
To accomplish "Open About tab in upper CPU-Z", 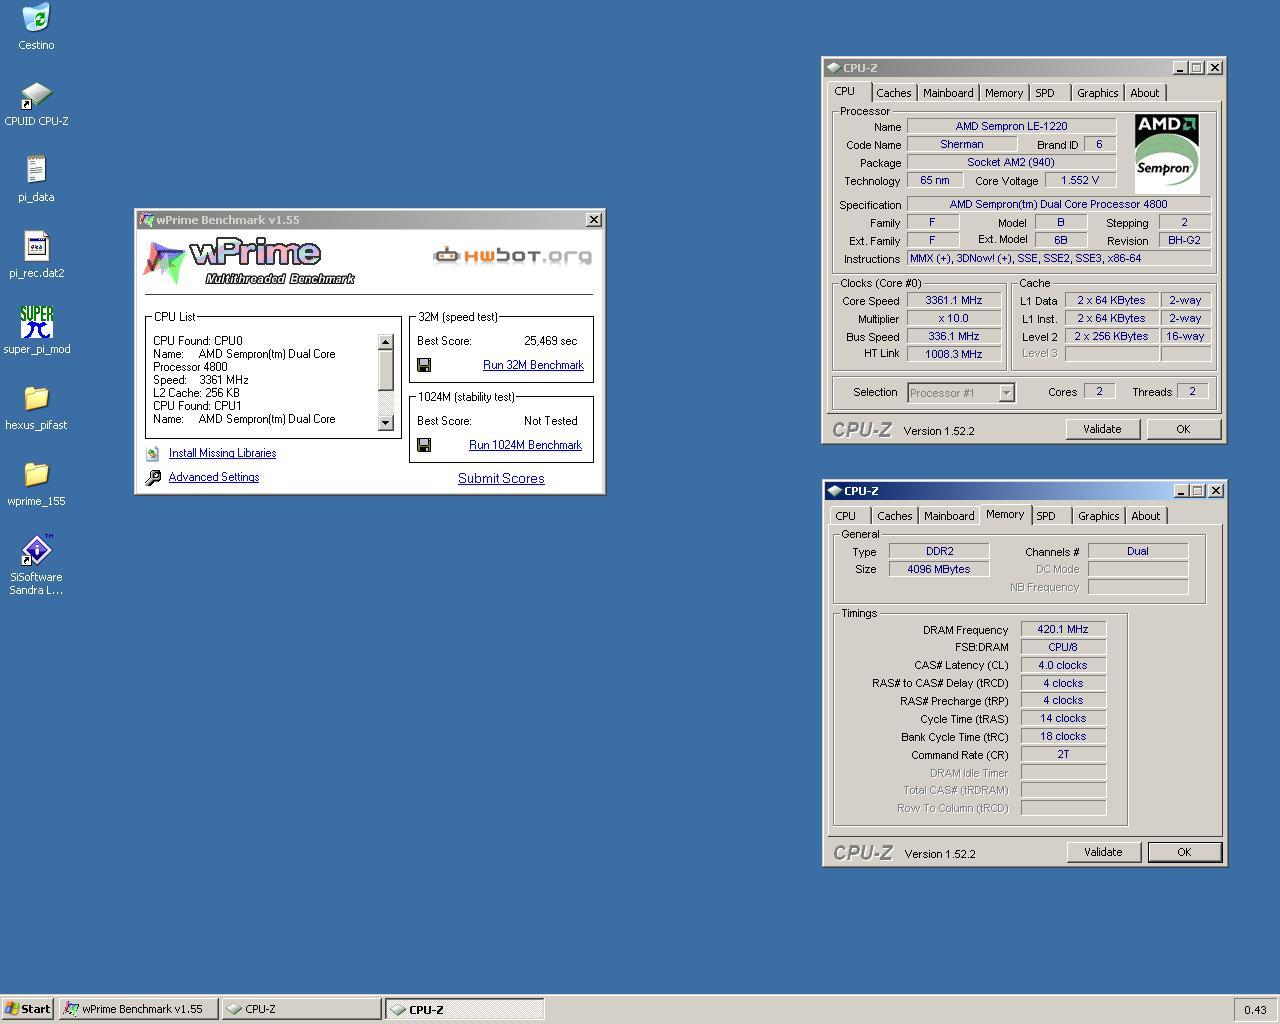I will click(x=1145, y=93).
